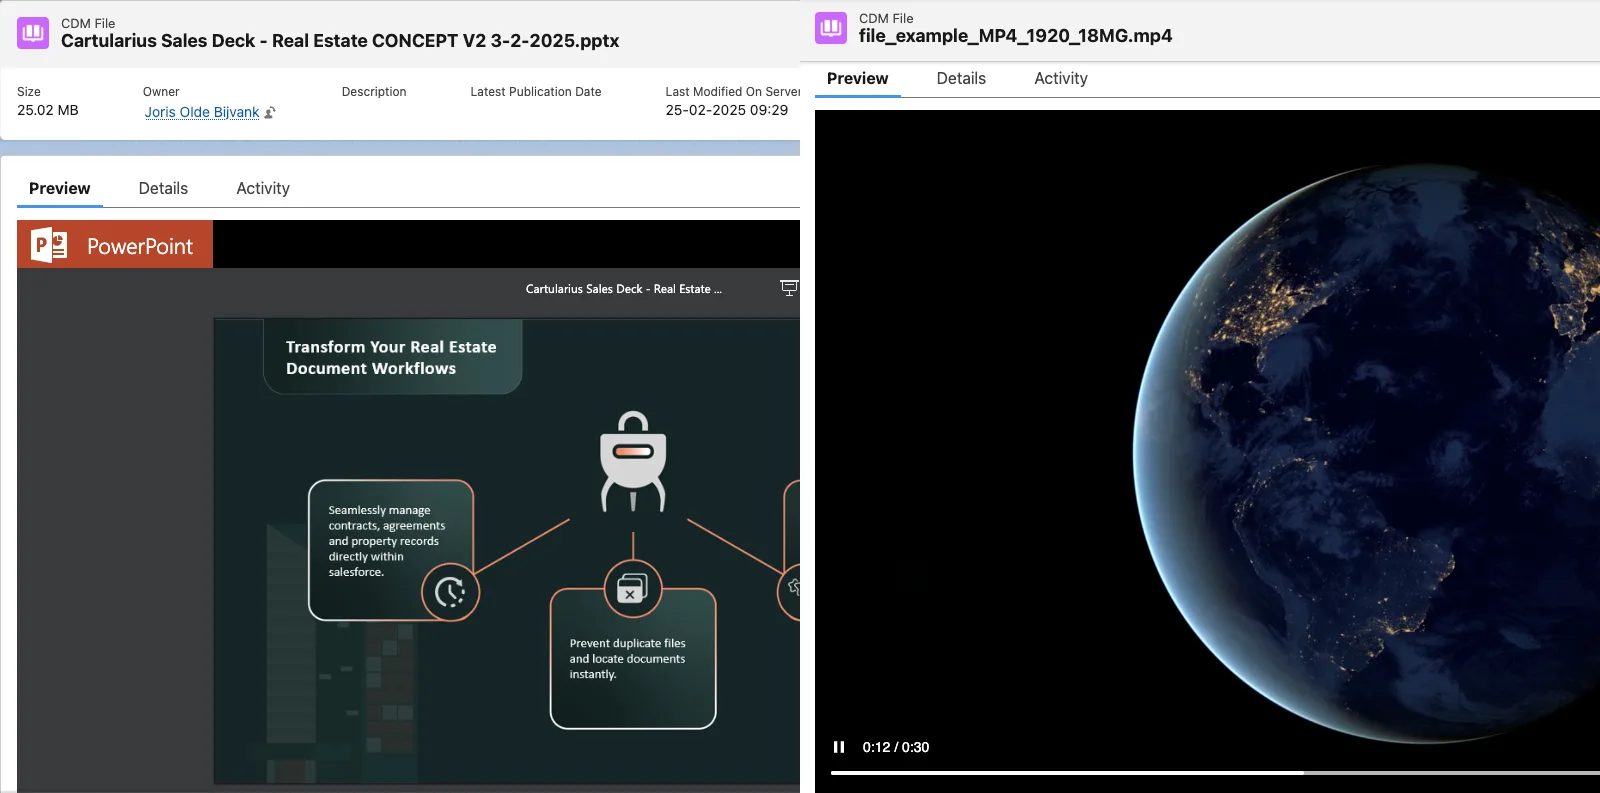Select the Preview tab of the pptx file
The image size is (1600, 793).
(60, 188)
